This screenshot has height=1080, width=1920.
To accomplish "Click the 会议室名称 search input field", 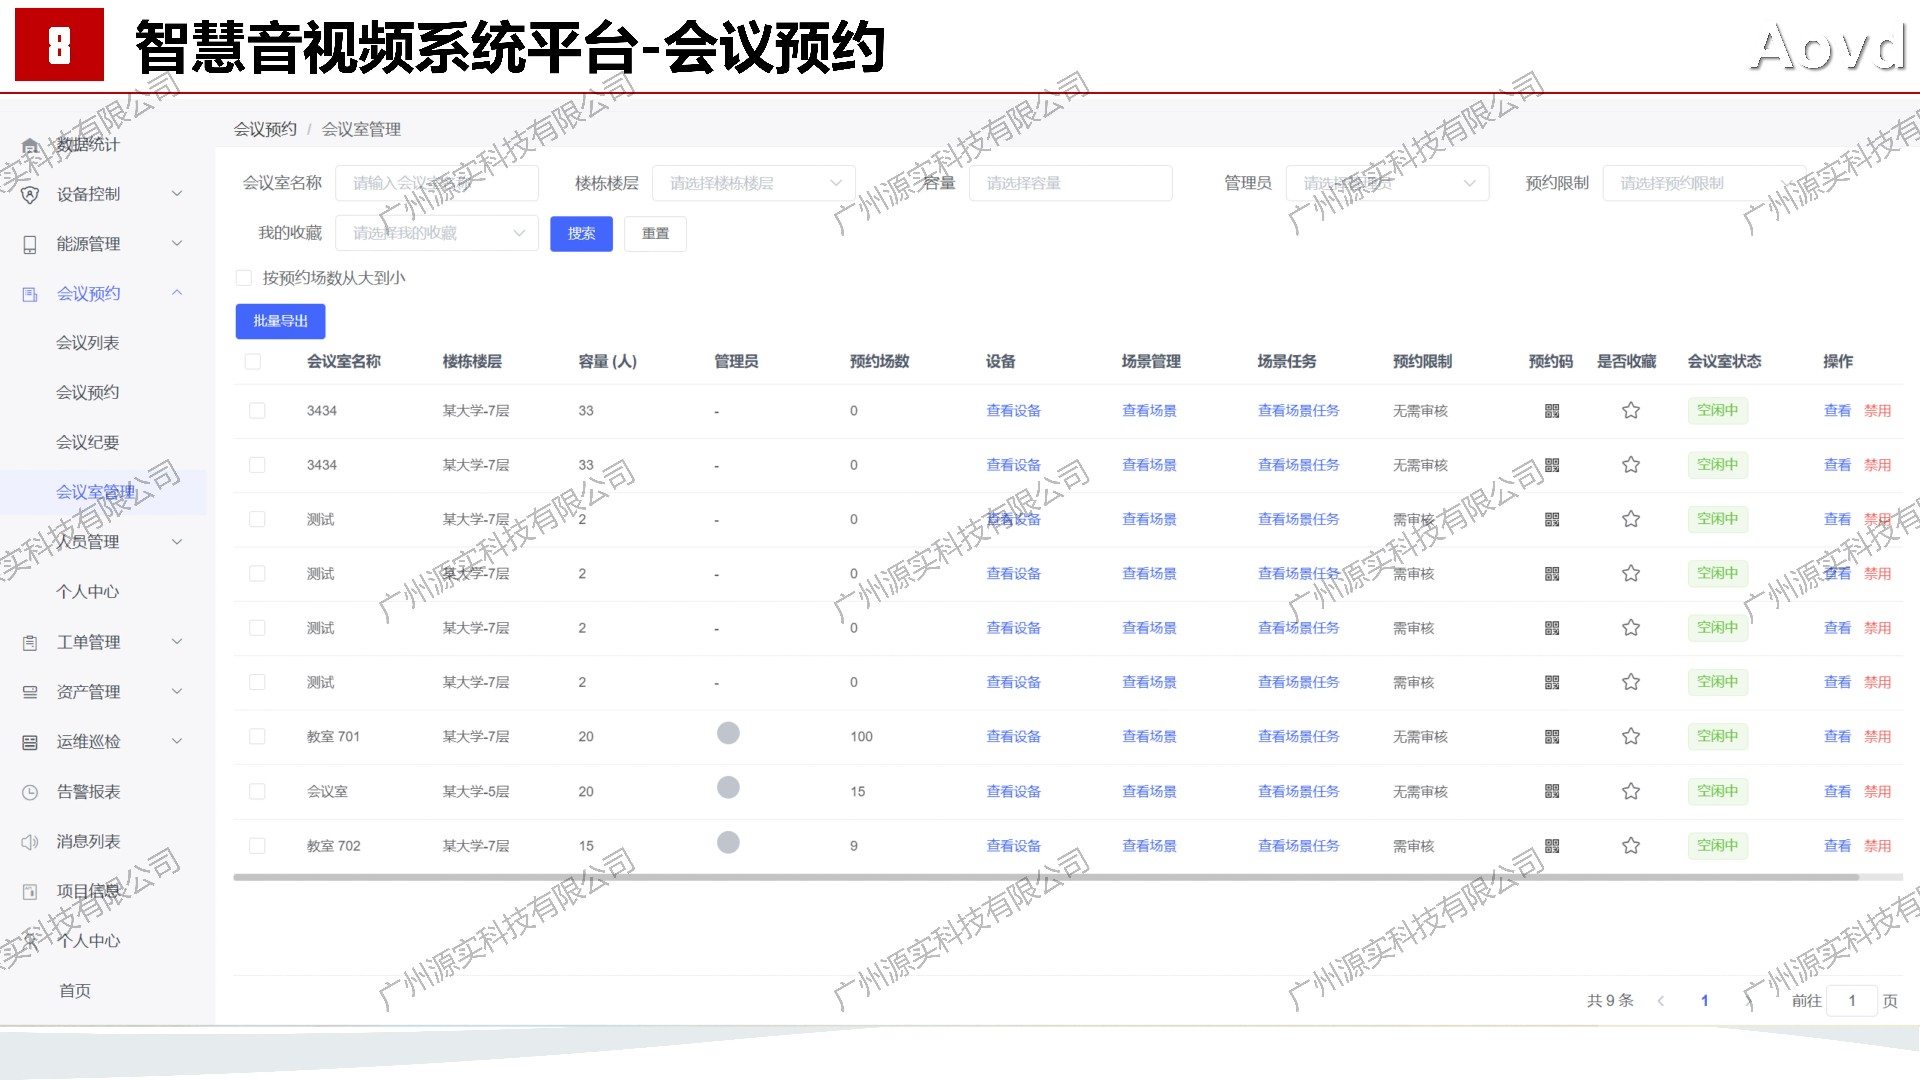I will (x=437, y=183).
